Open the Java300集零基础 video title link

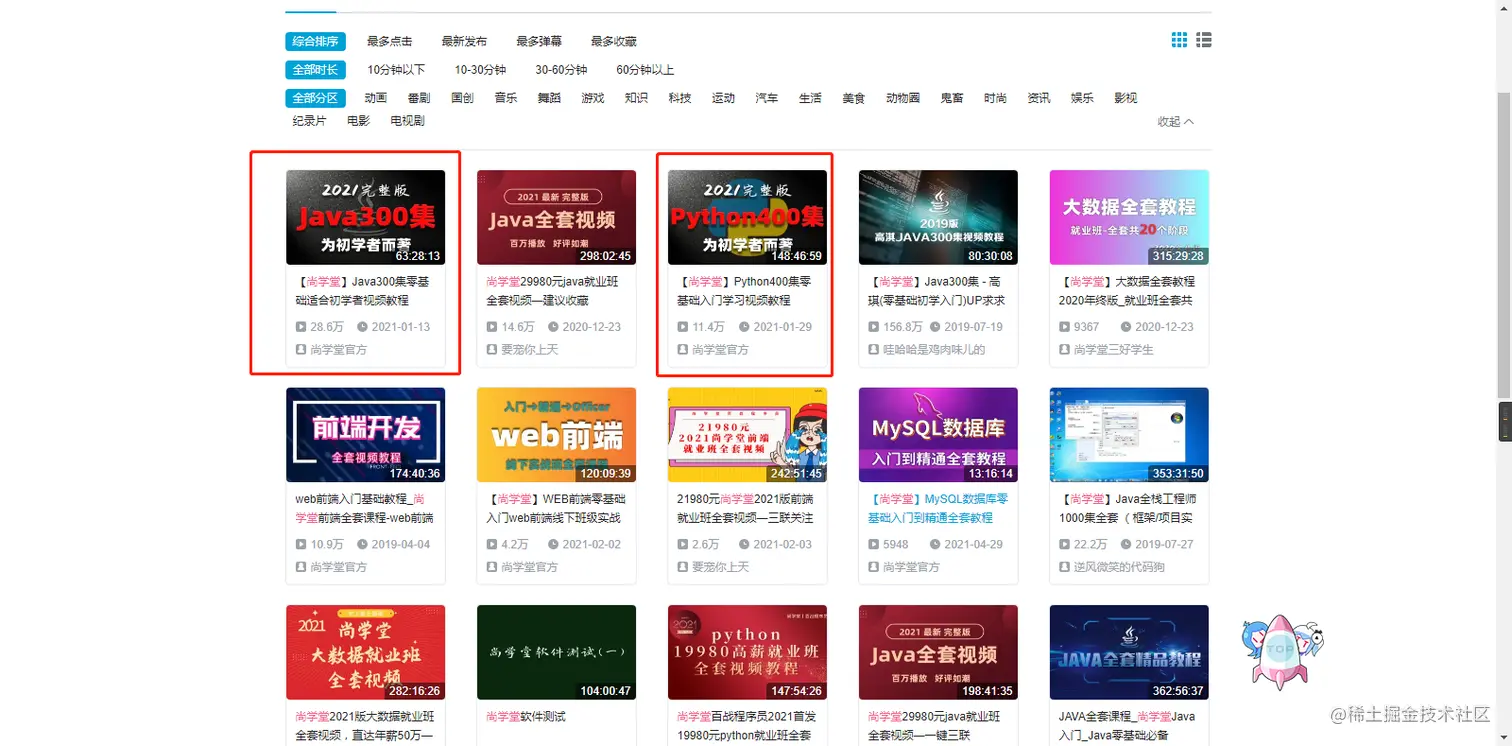365,290
